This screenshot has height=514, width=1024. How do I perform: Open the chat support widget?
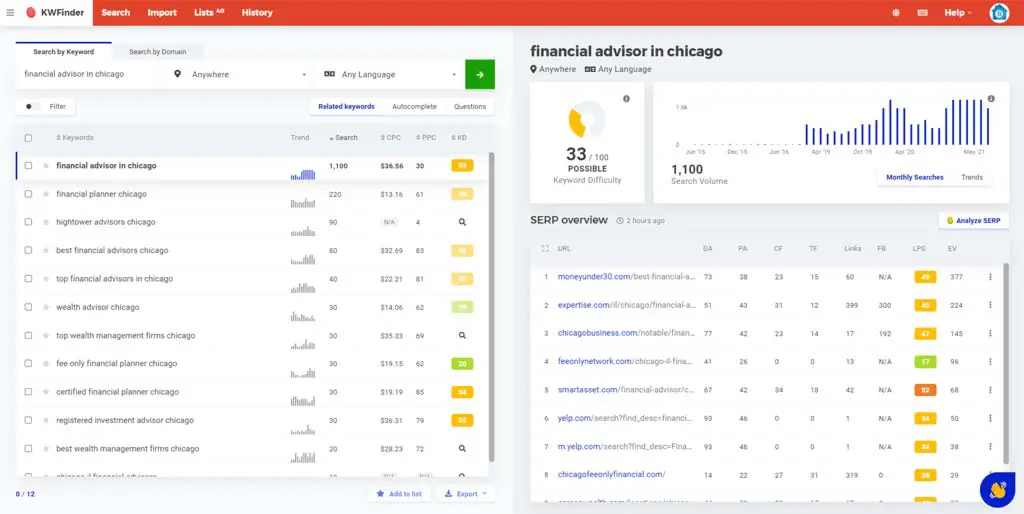coord(997,490)
